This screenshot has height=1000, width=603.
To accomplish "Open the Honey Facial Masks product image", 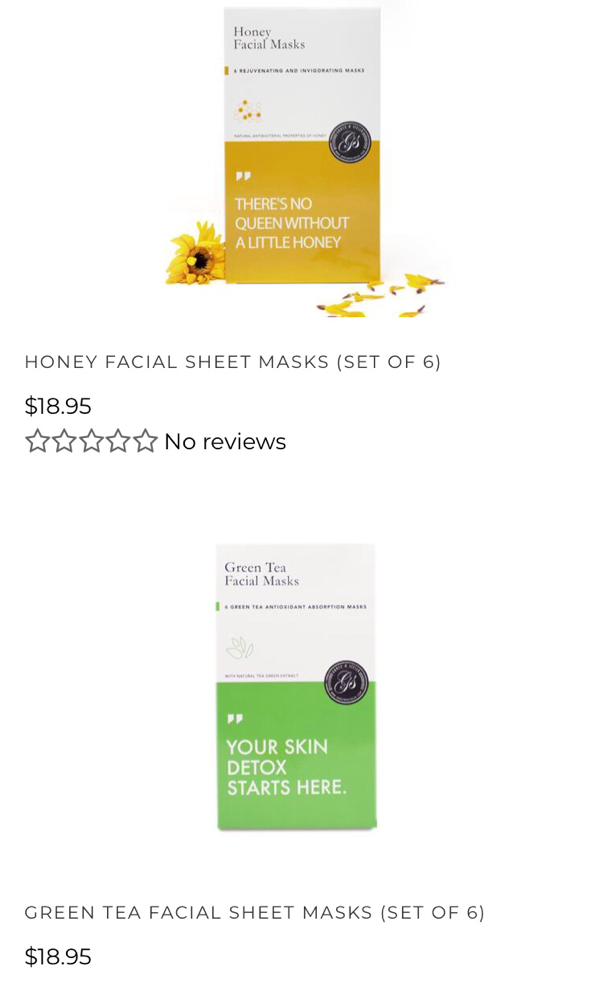I will point(301,159).
